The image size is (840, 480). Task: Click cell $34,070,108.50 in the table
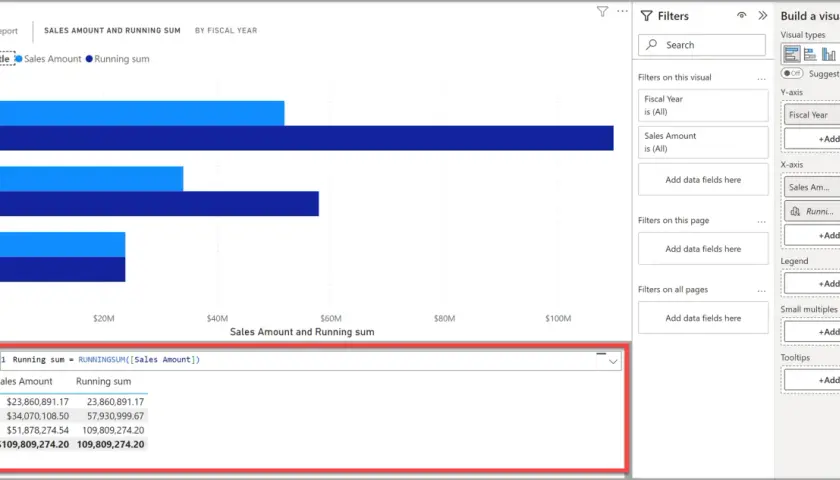click(x=38, y=416)
